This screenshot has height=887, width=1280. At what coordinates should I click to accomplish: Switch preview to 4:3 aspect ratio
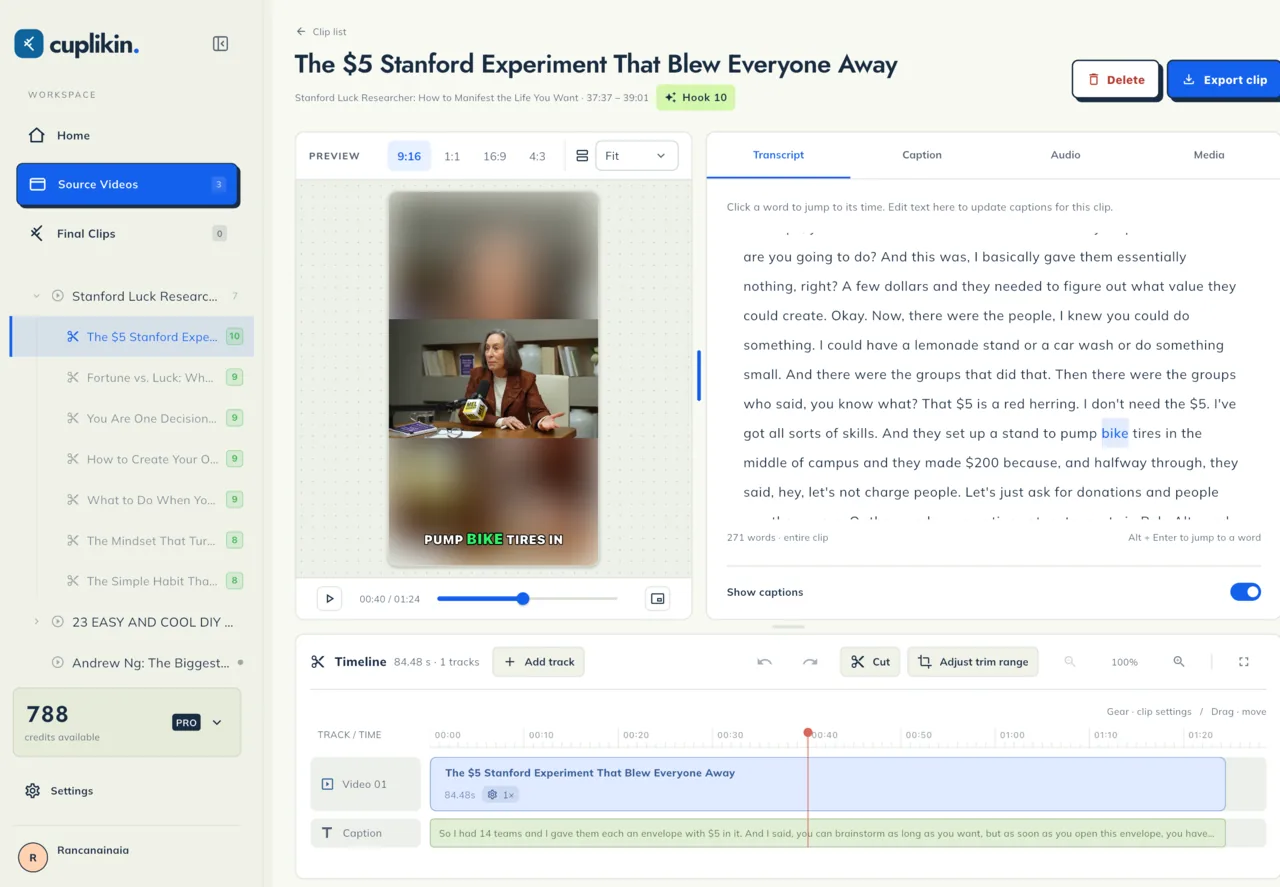[x=537, y=156]
